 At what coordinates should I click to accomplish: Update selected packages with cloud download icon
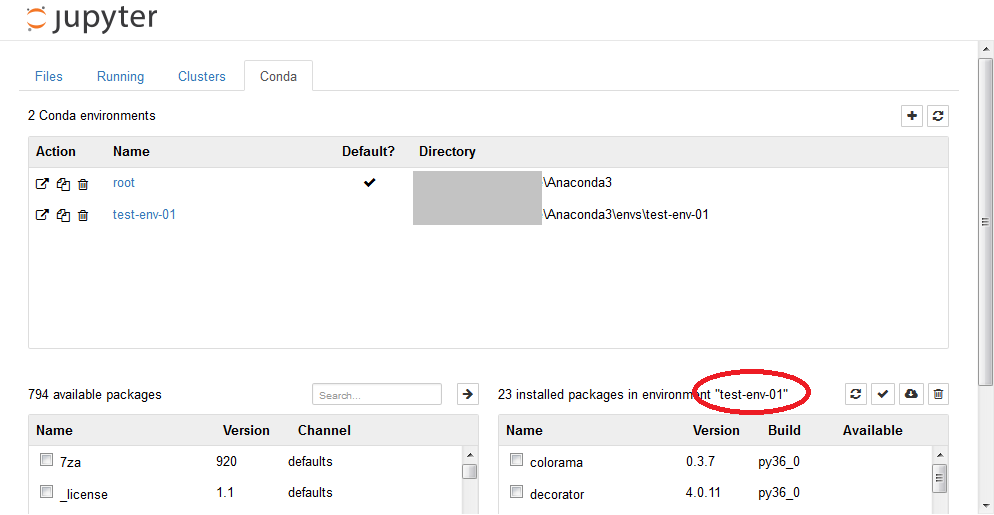click(911, 394)
